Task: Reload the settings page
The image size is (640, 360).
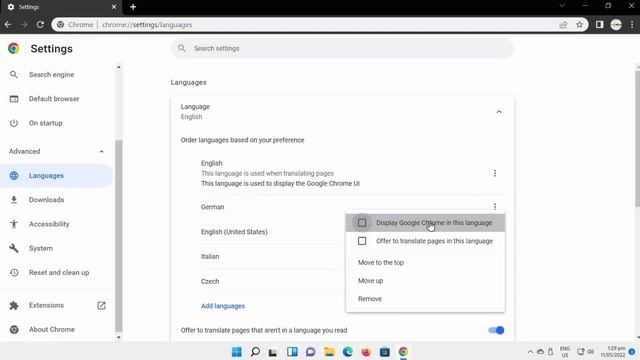Action: tap(40, 24)
